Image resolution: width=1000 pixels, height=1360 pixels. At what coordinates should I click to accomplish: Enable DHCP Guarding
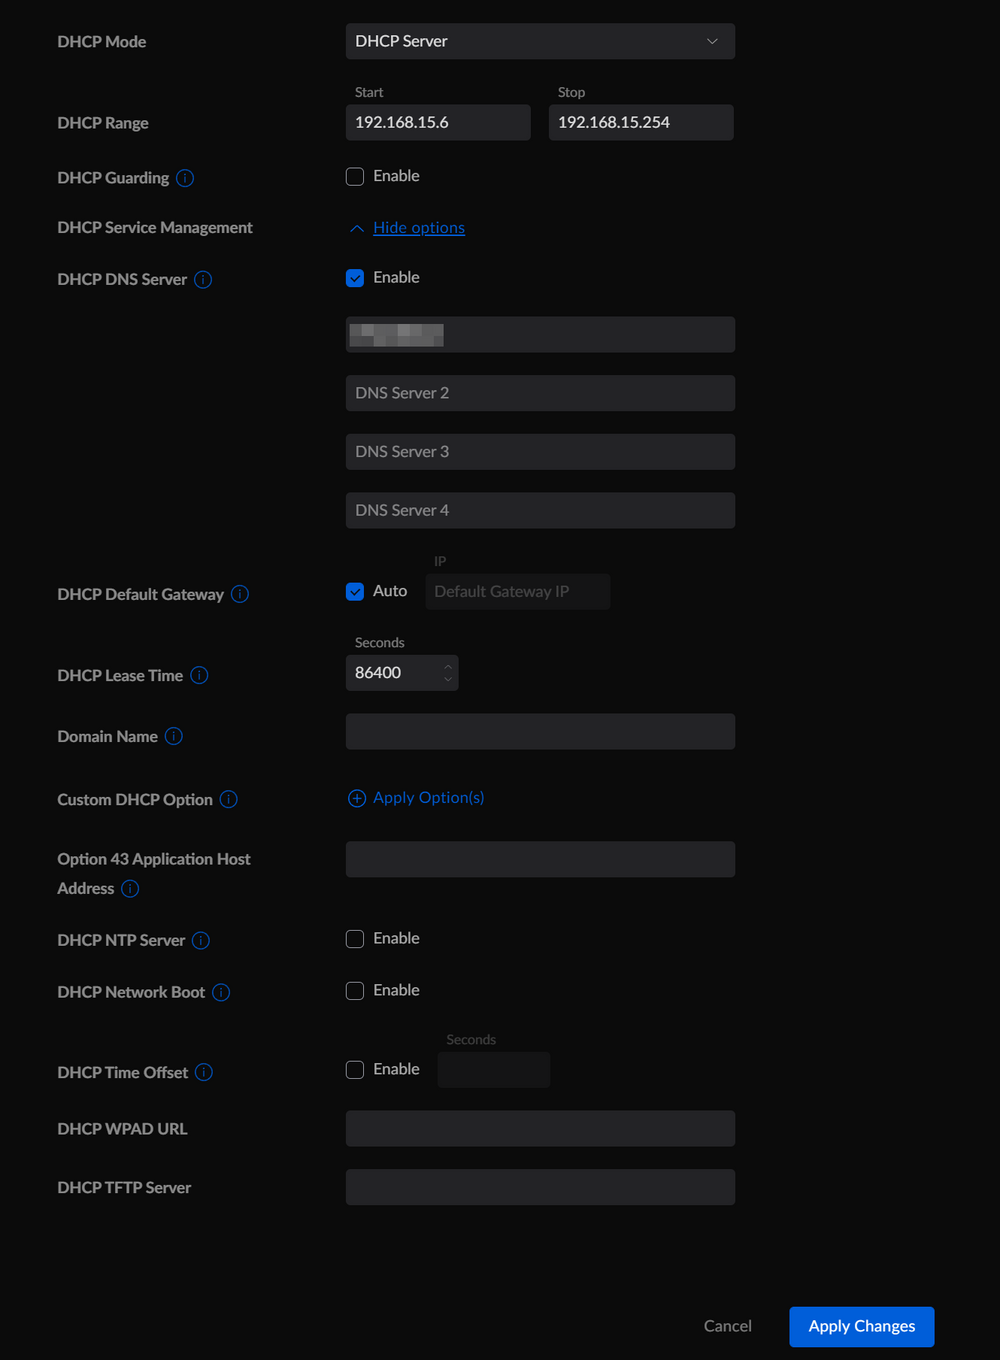coord(355,176)
